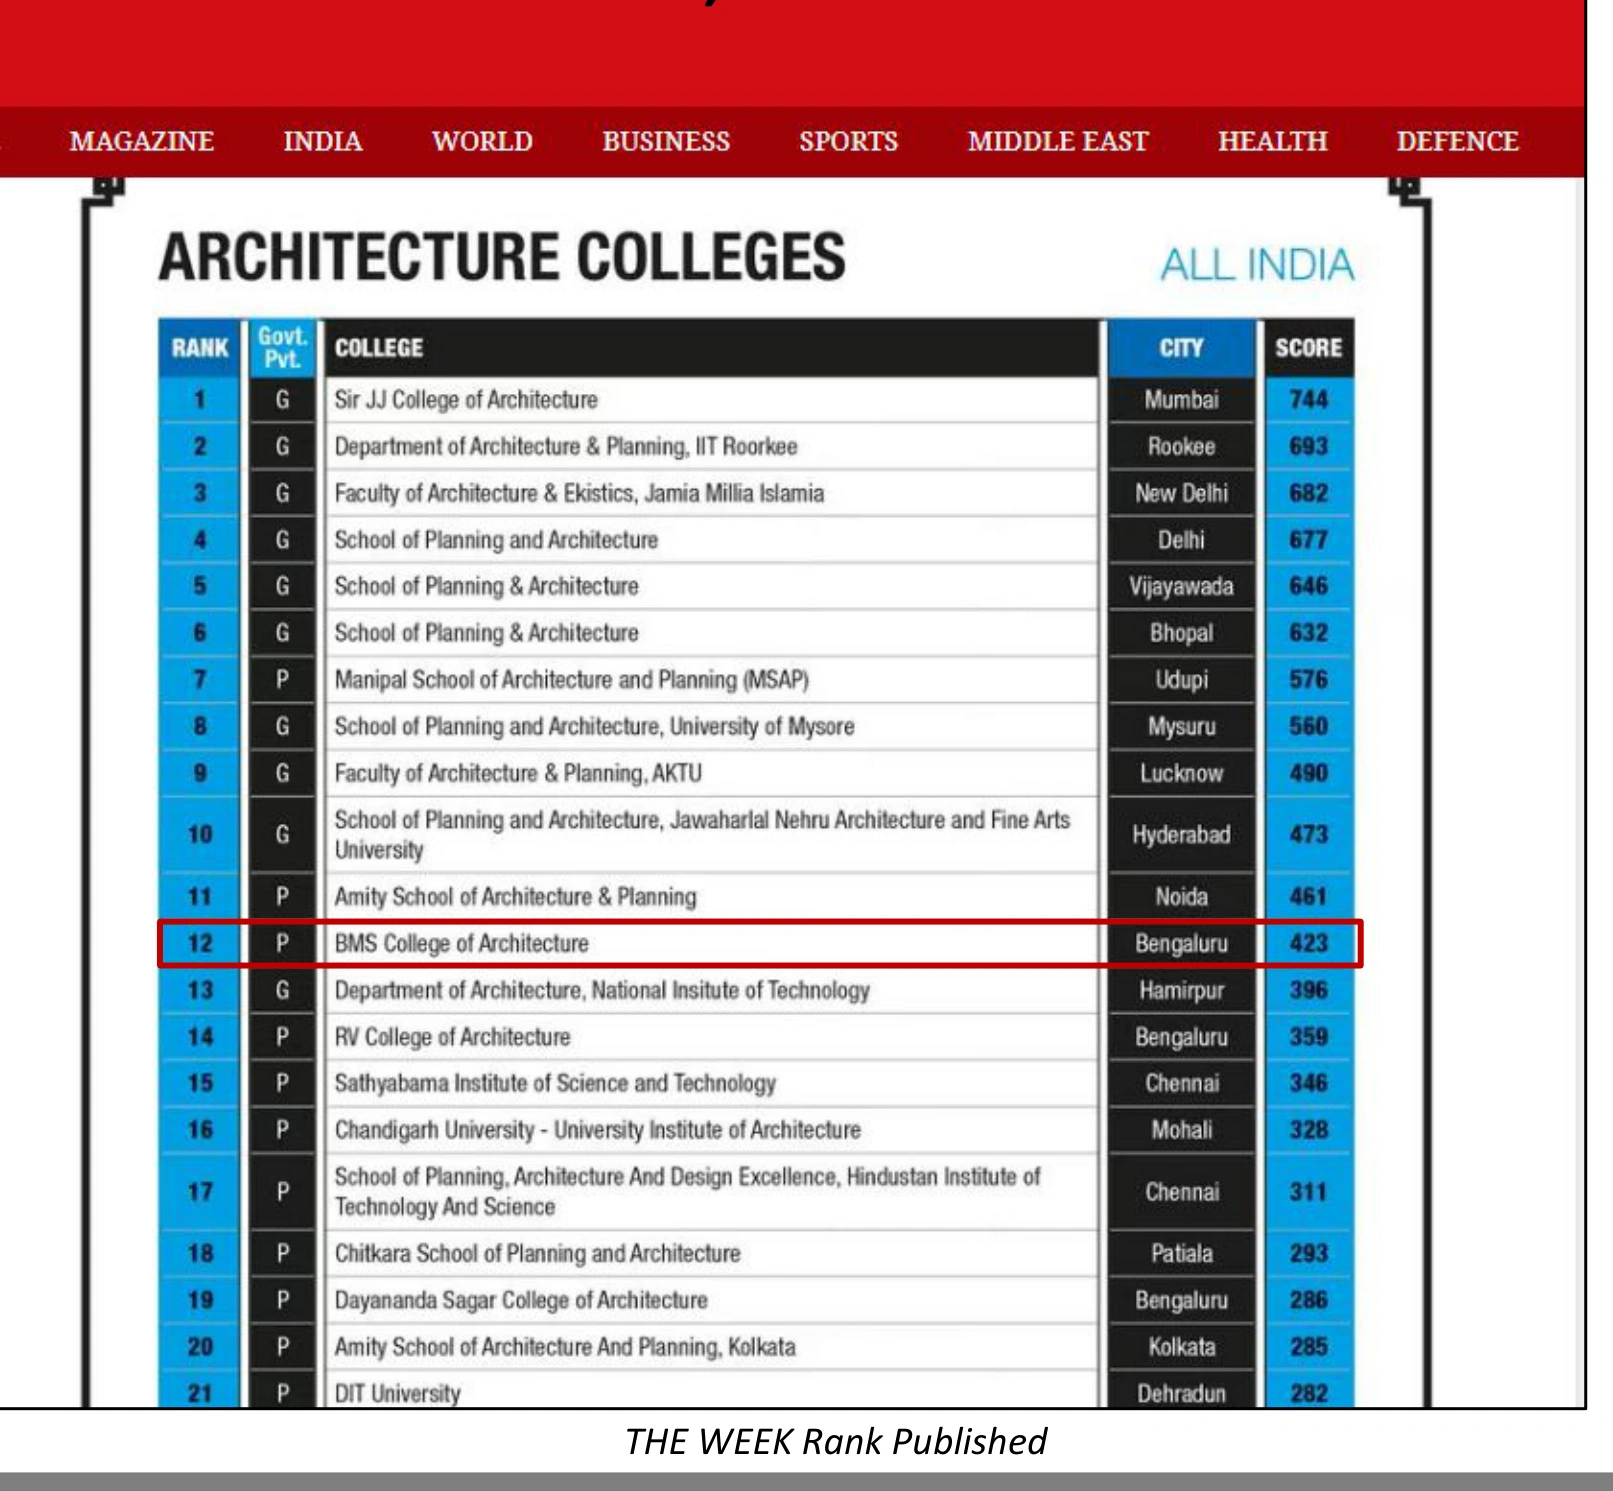1613x1491 pixels.
Task: Go to the WORLD section
Action: click(482, 141)
